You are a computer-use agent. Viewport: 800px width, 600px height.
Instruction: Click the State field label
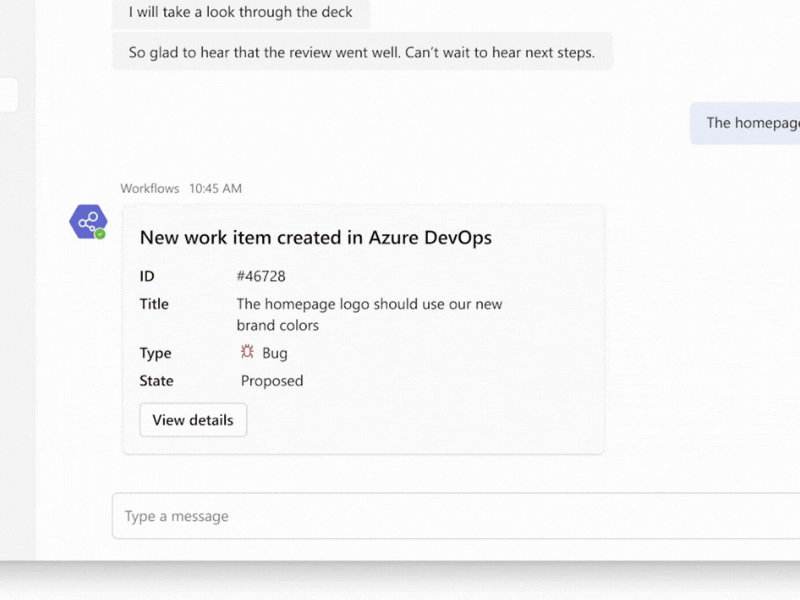[x=156, y=381]
